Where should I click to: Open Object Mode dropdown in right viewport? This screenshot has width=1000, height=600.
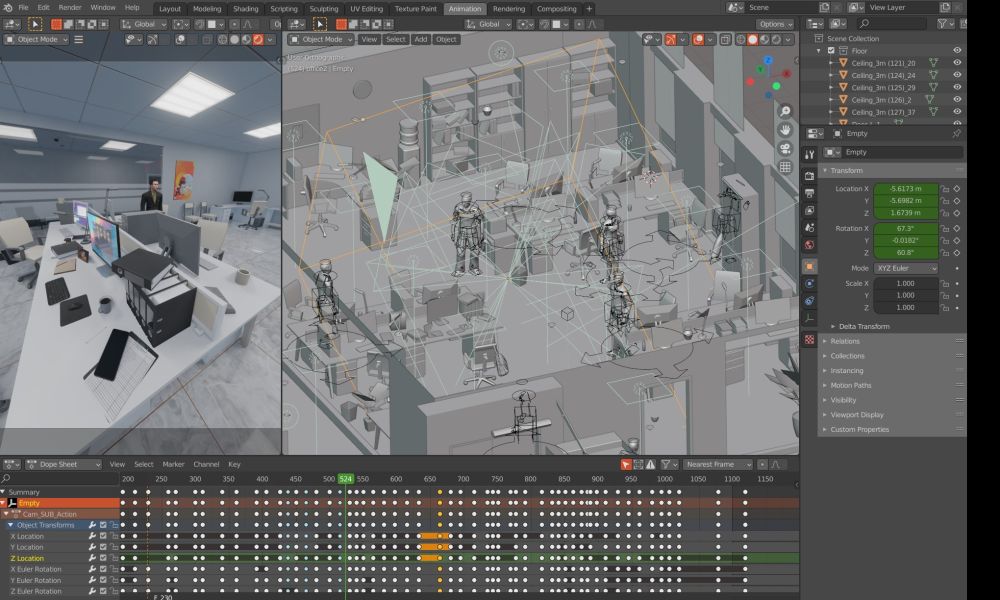tap(321, 40)
